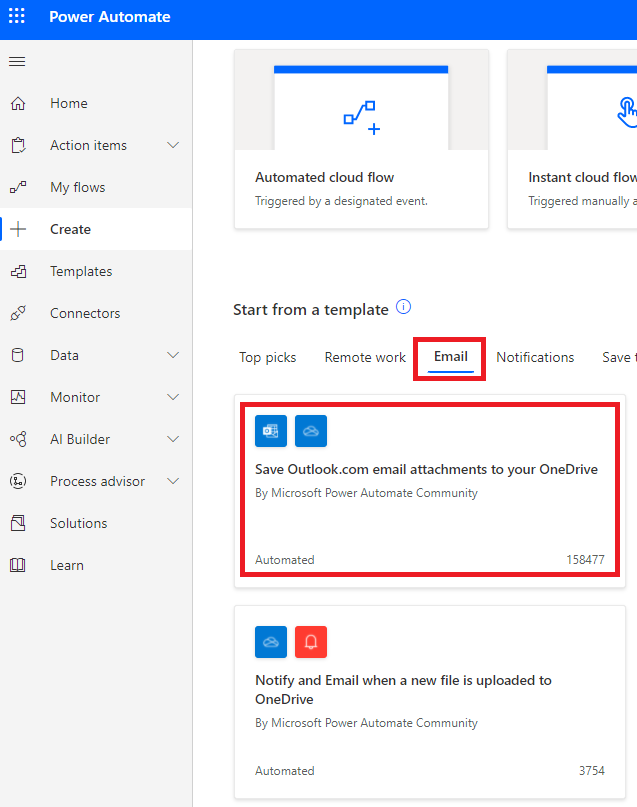The width and height of the screenshot is (637, 807).
Task: Expand the Monitor section chevron
Action: (173, 397)
